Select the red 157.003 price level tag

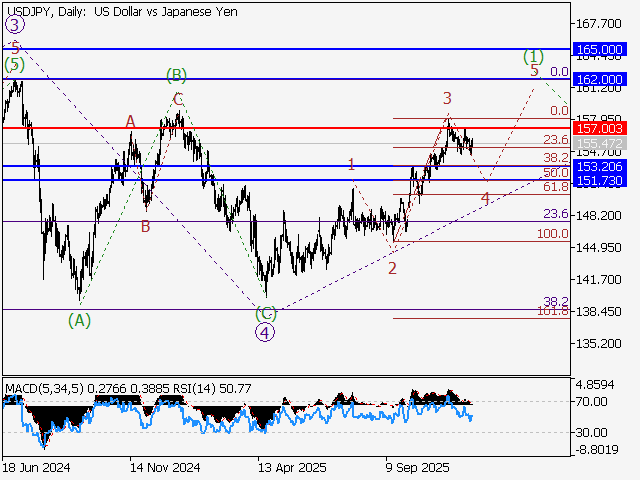tap(600, 128)
